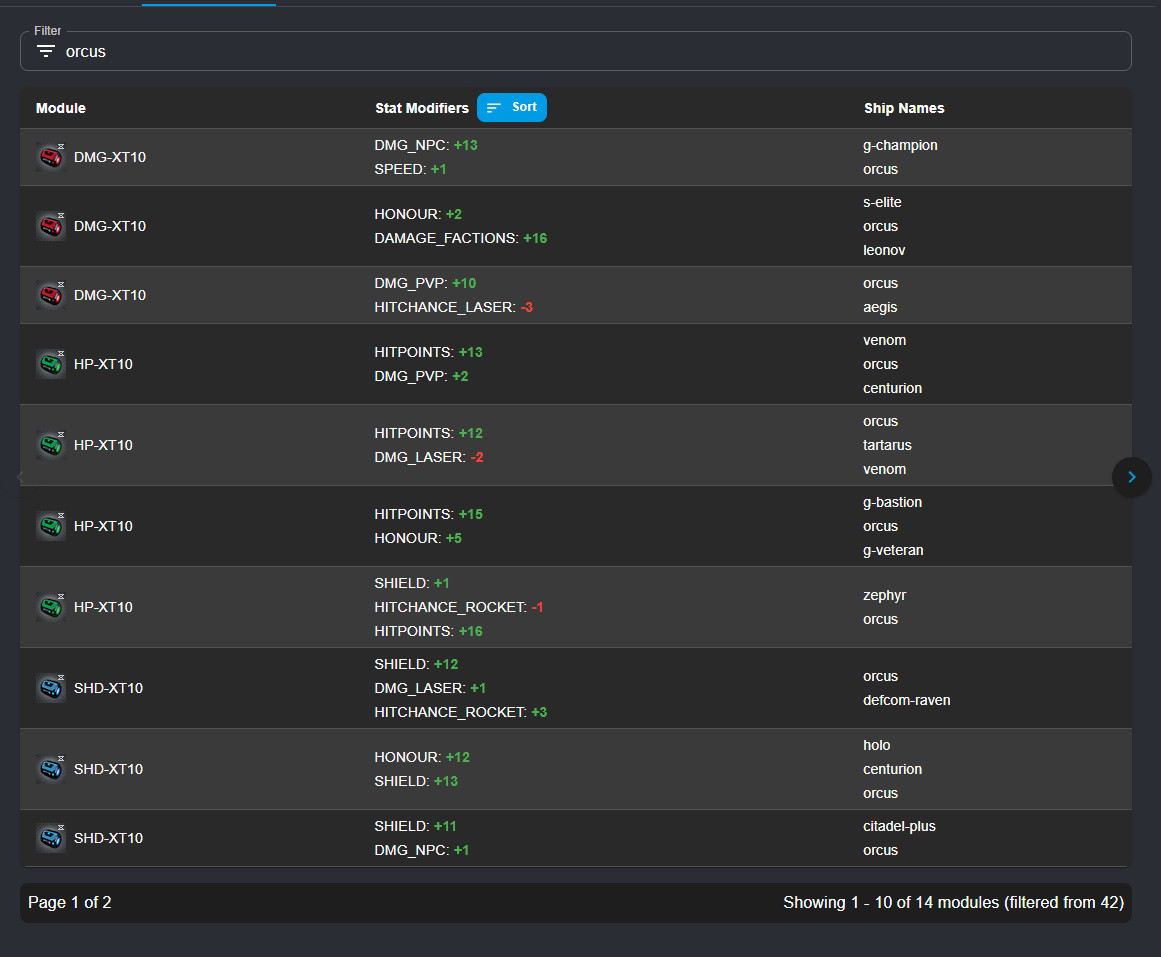Click 'HITPOINTS: +13' stat modifier

pos(428,352)
